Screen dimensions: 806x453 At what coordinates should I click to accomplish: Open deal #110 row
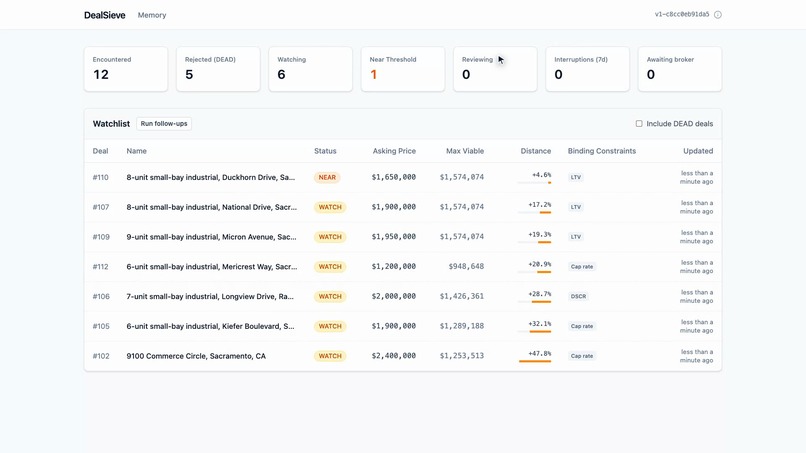403,177
